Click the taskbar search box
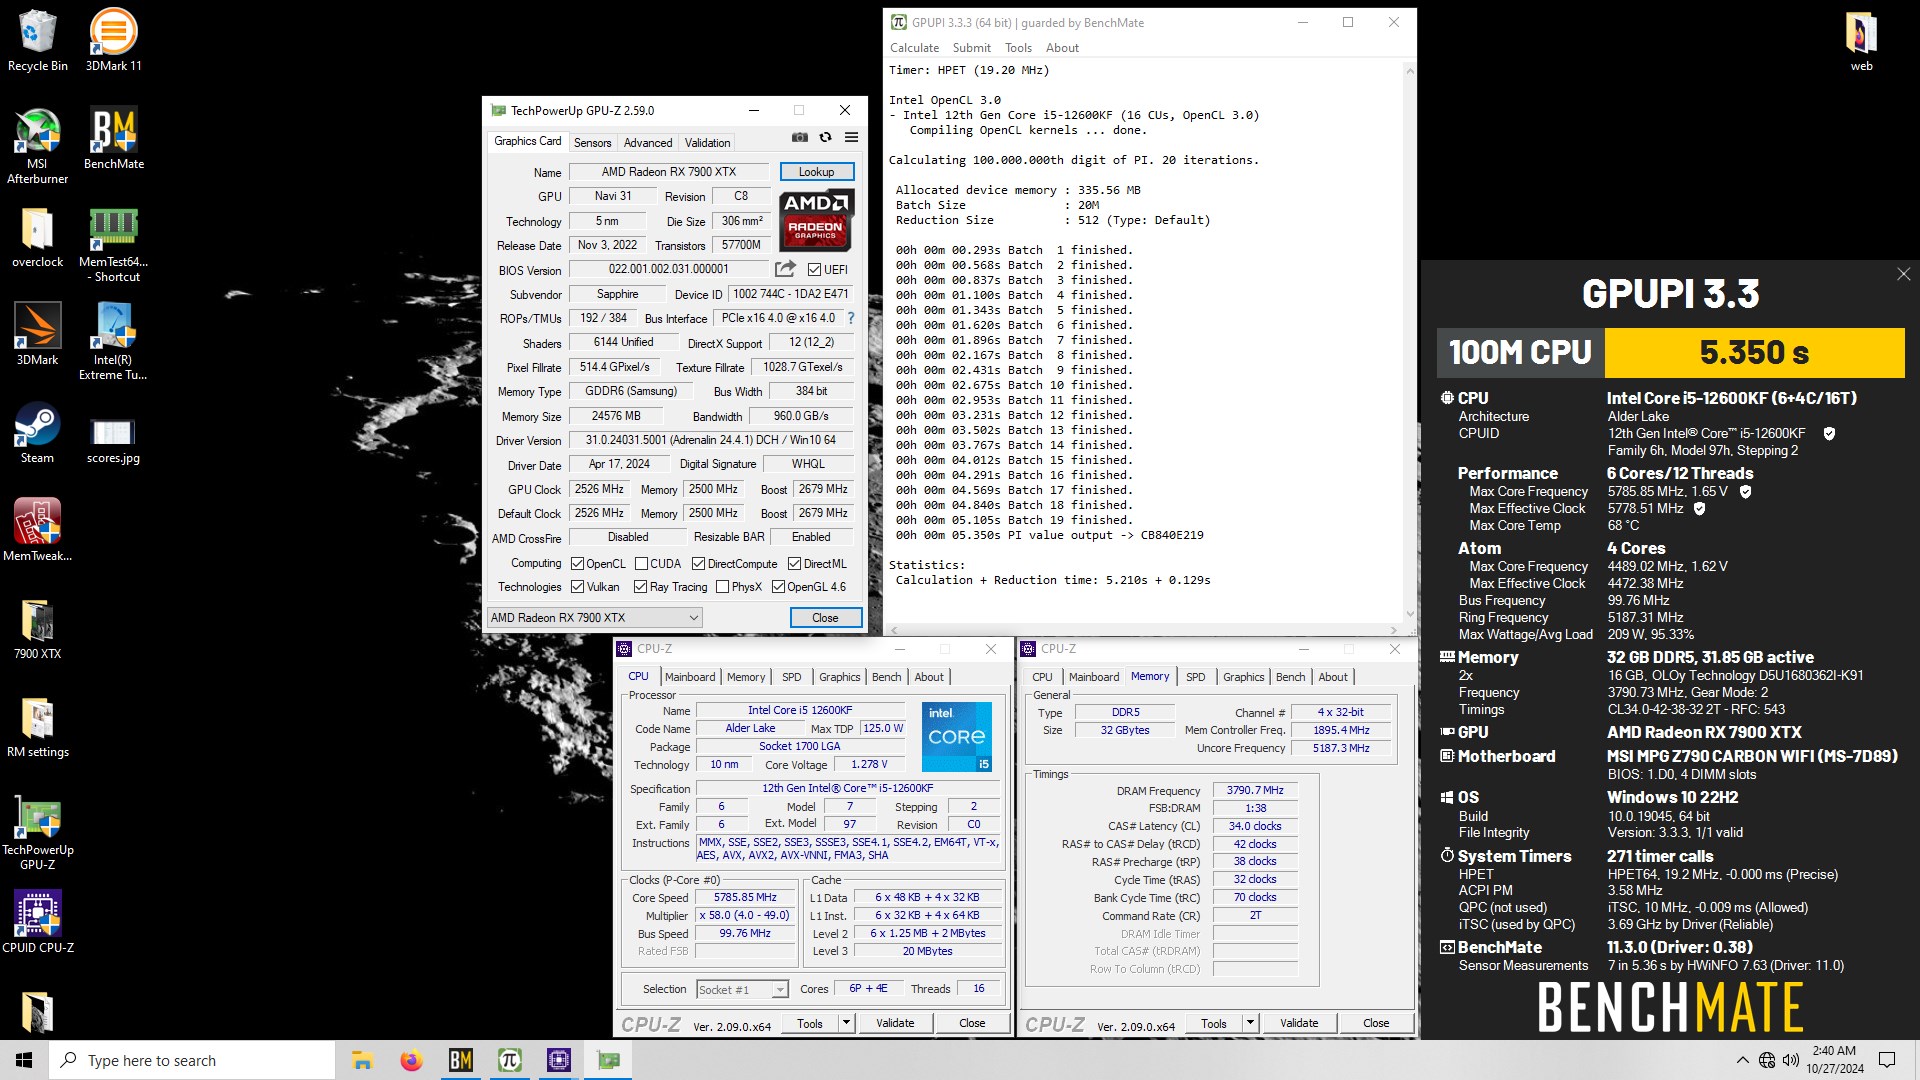The width and height of the screenshot is (1920, 1080). tap(192, 1060)
